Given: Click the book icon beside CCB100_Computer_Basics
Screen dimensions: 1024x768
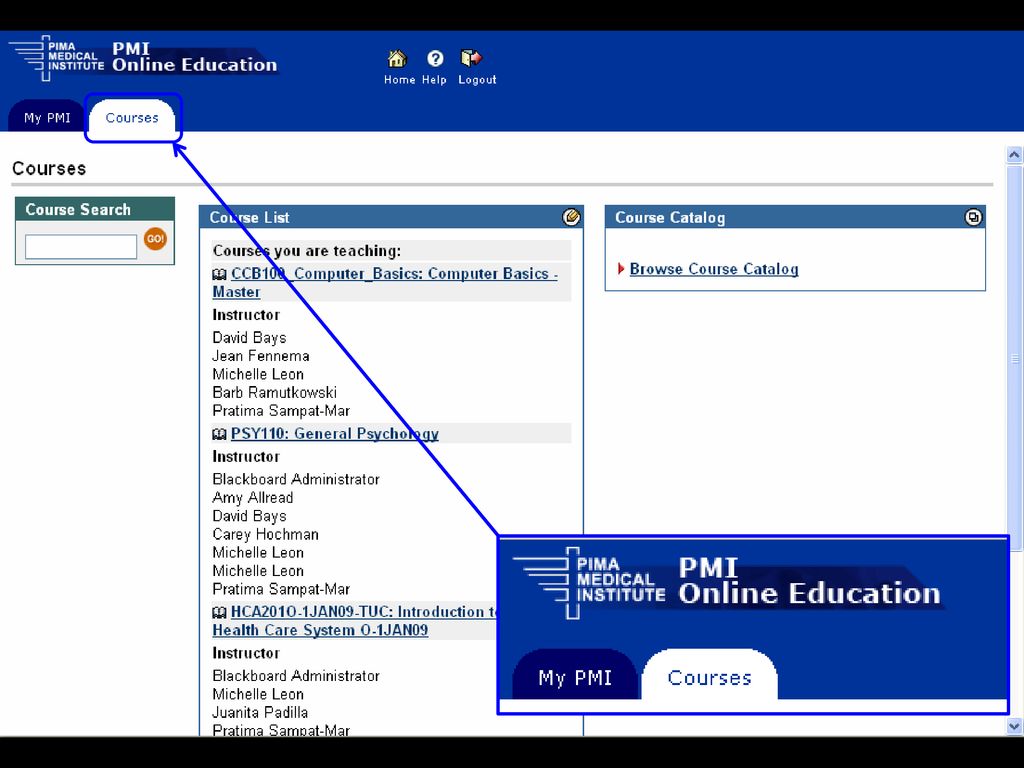Looking at the screenshot, I should click(219, 274).
